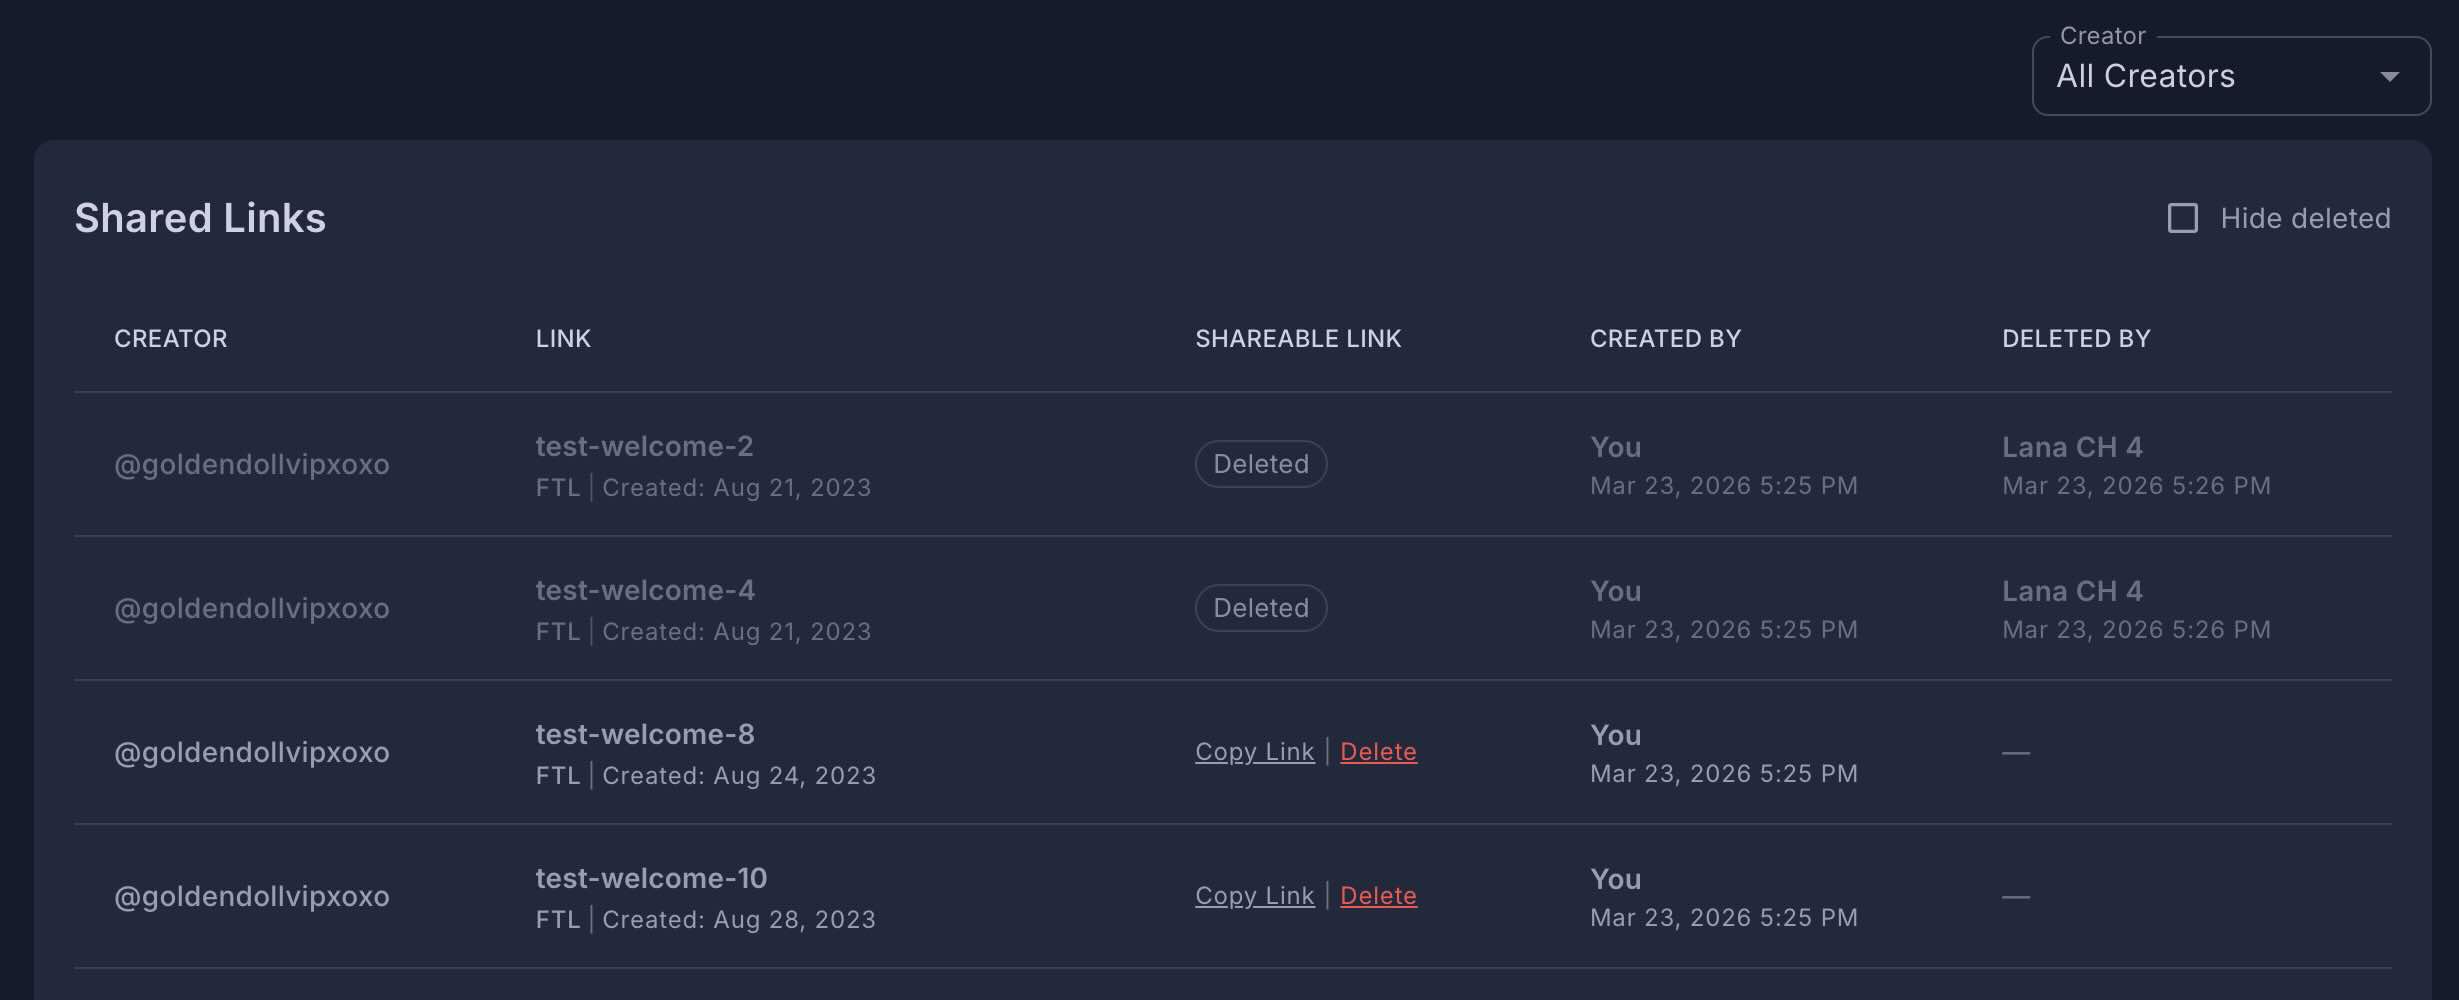Viewport: 2459px width, 1000px height.
Task: Click the test-welcome-8 link name
Action: coord(645,734)
